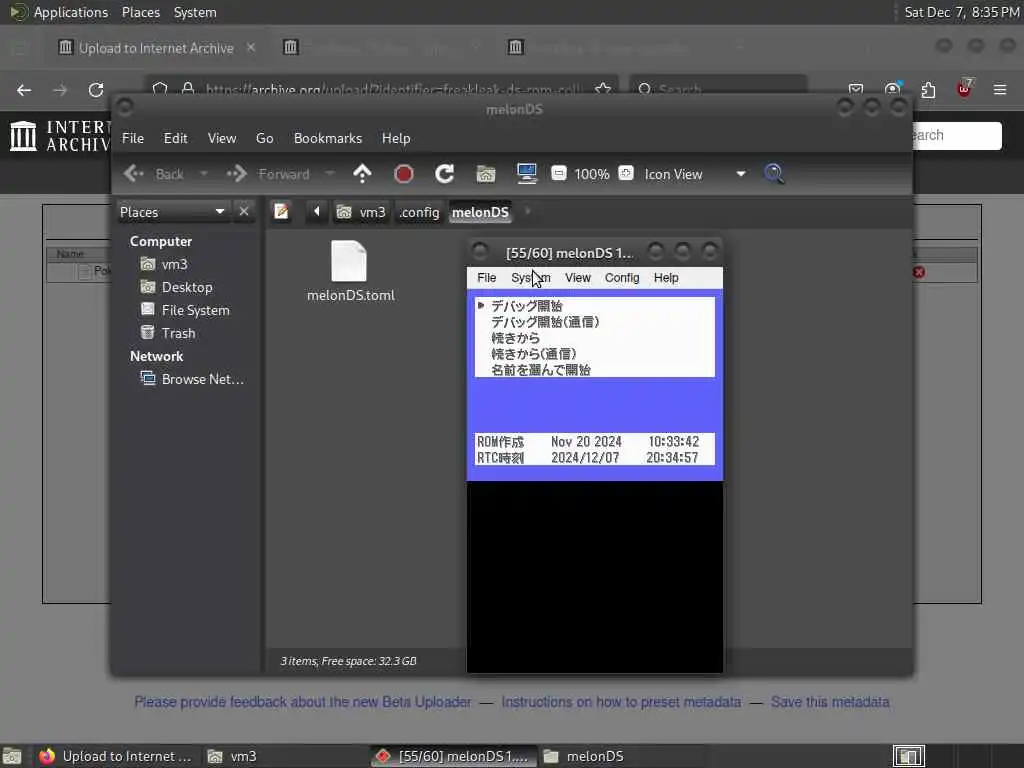The image size is (1024, 768).
Task: Close Upload to Internet Archive tab
Action: (251, 48)
